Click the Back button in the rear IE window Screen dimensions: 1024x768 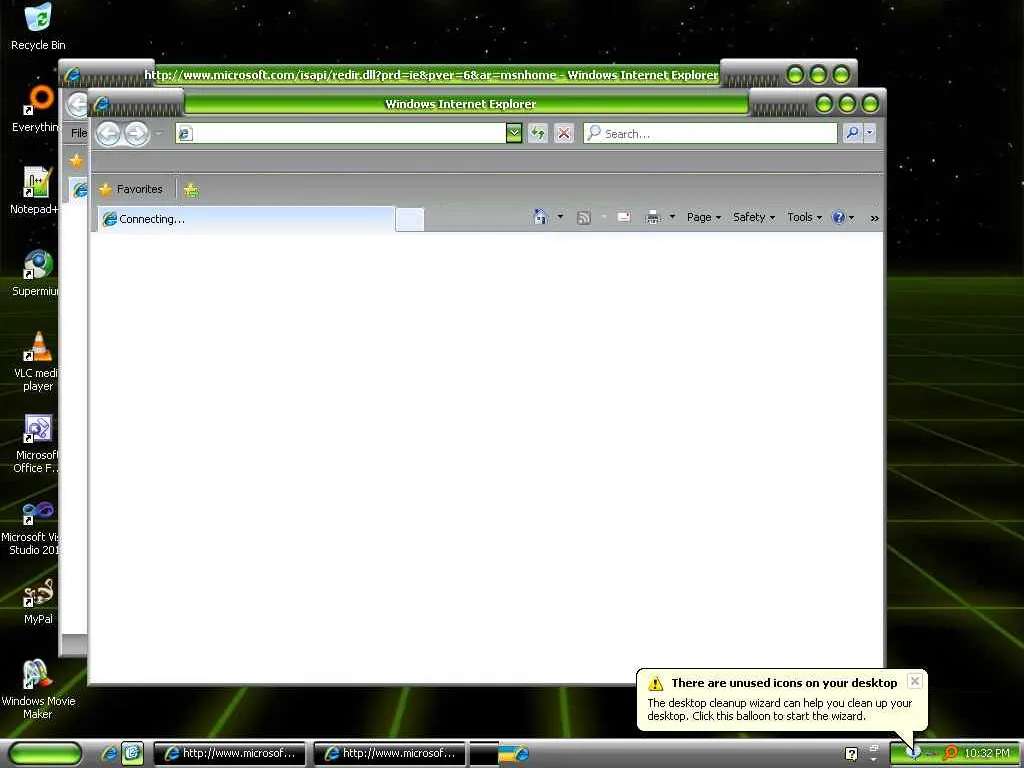[x=78, y=104]
